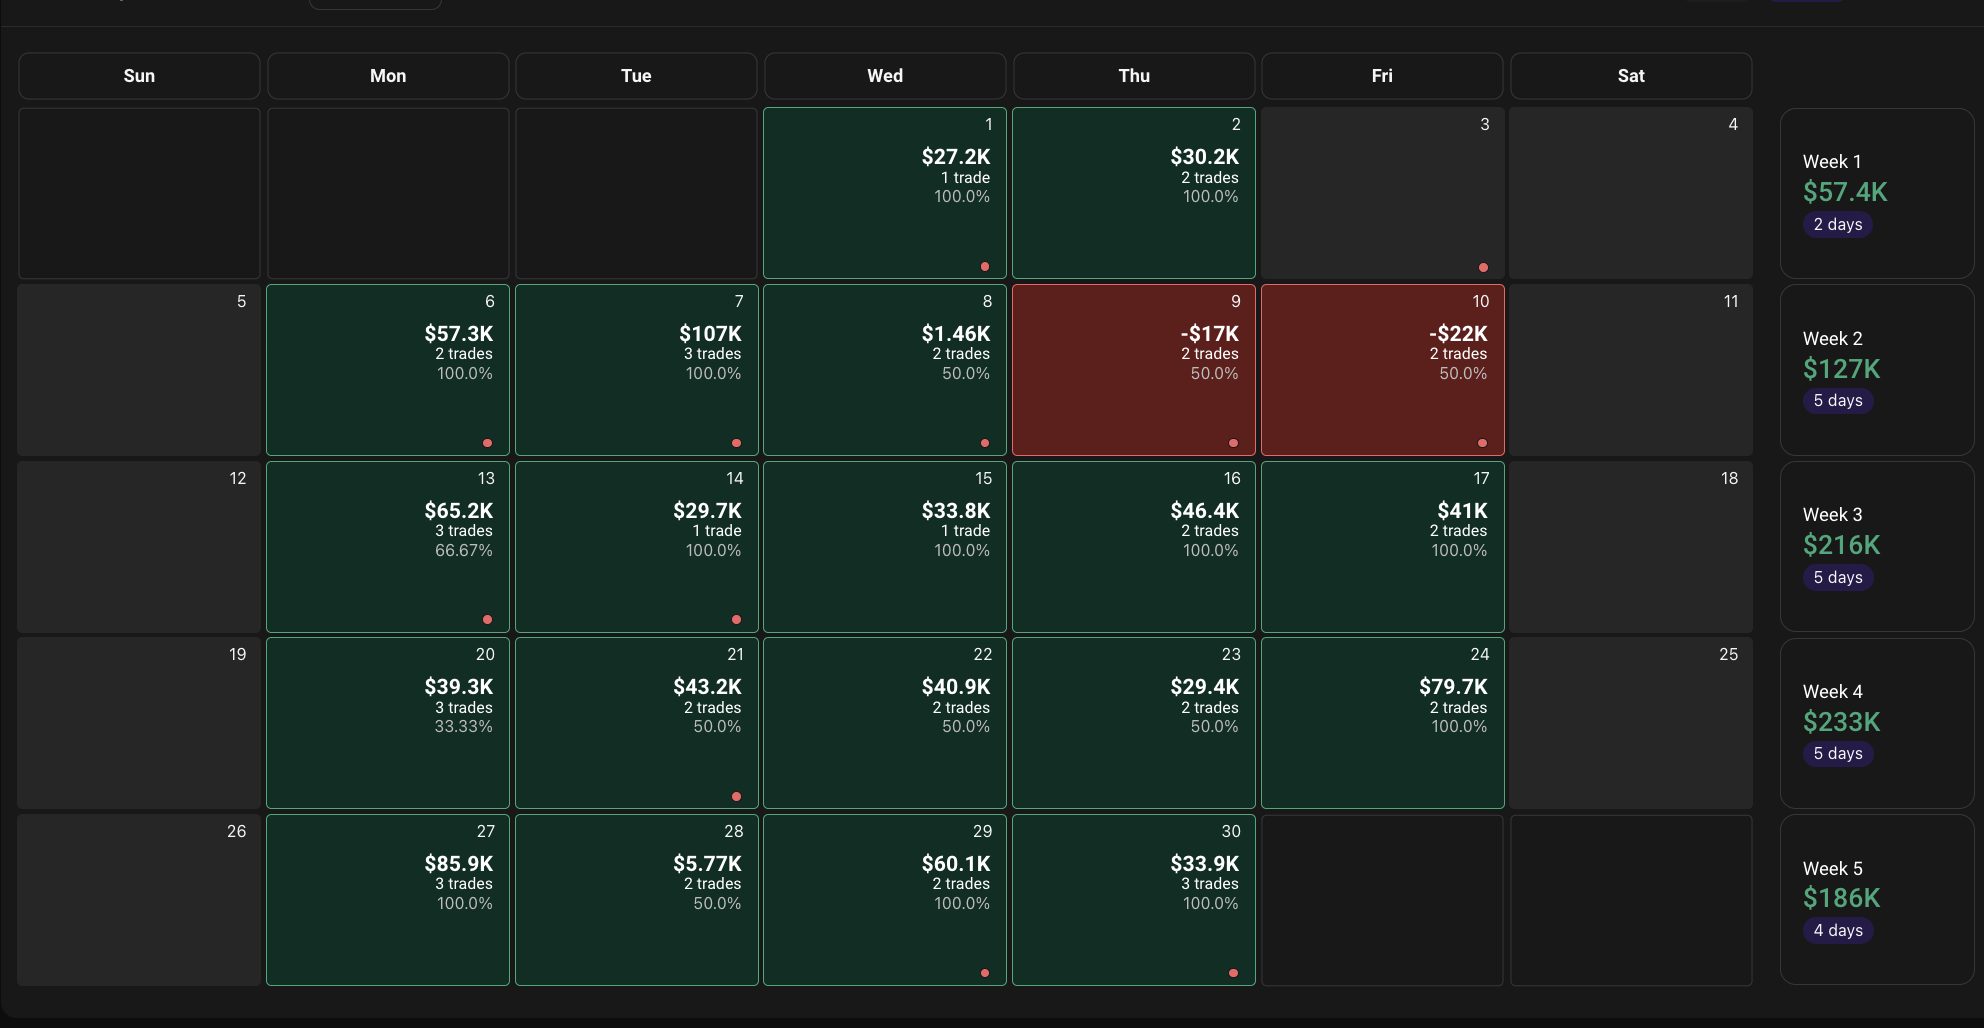Screen dimensions: 1984x1028
Task: Open day 20 cell showing $39.3K
Action: click(388, 723)
